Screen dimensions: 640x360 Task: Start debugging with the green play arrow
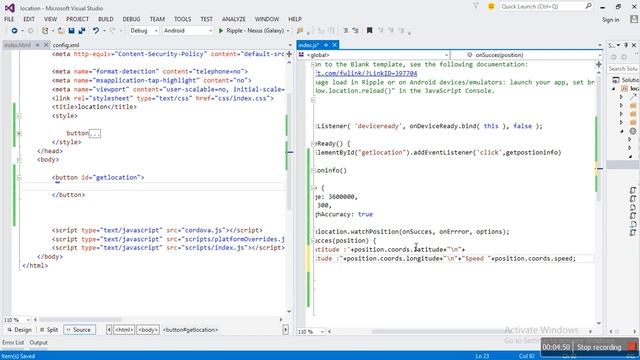pos(221,31)
